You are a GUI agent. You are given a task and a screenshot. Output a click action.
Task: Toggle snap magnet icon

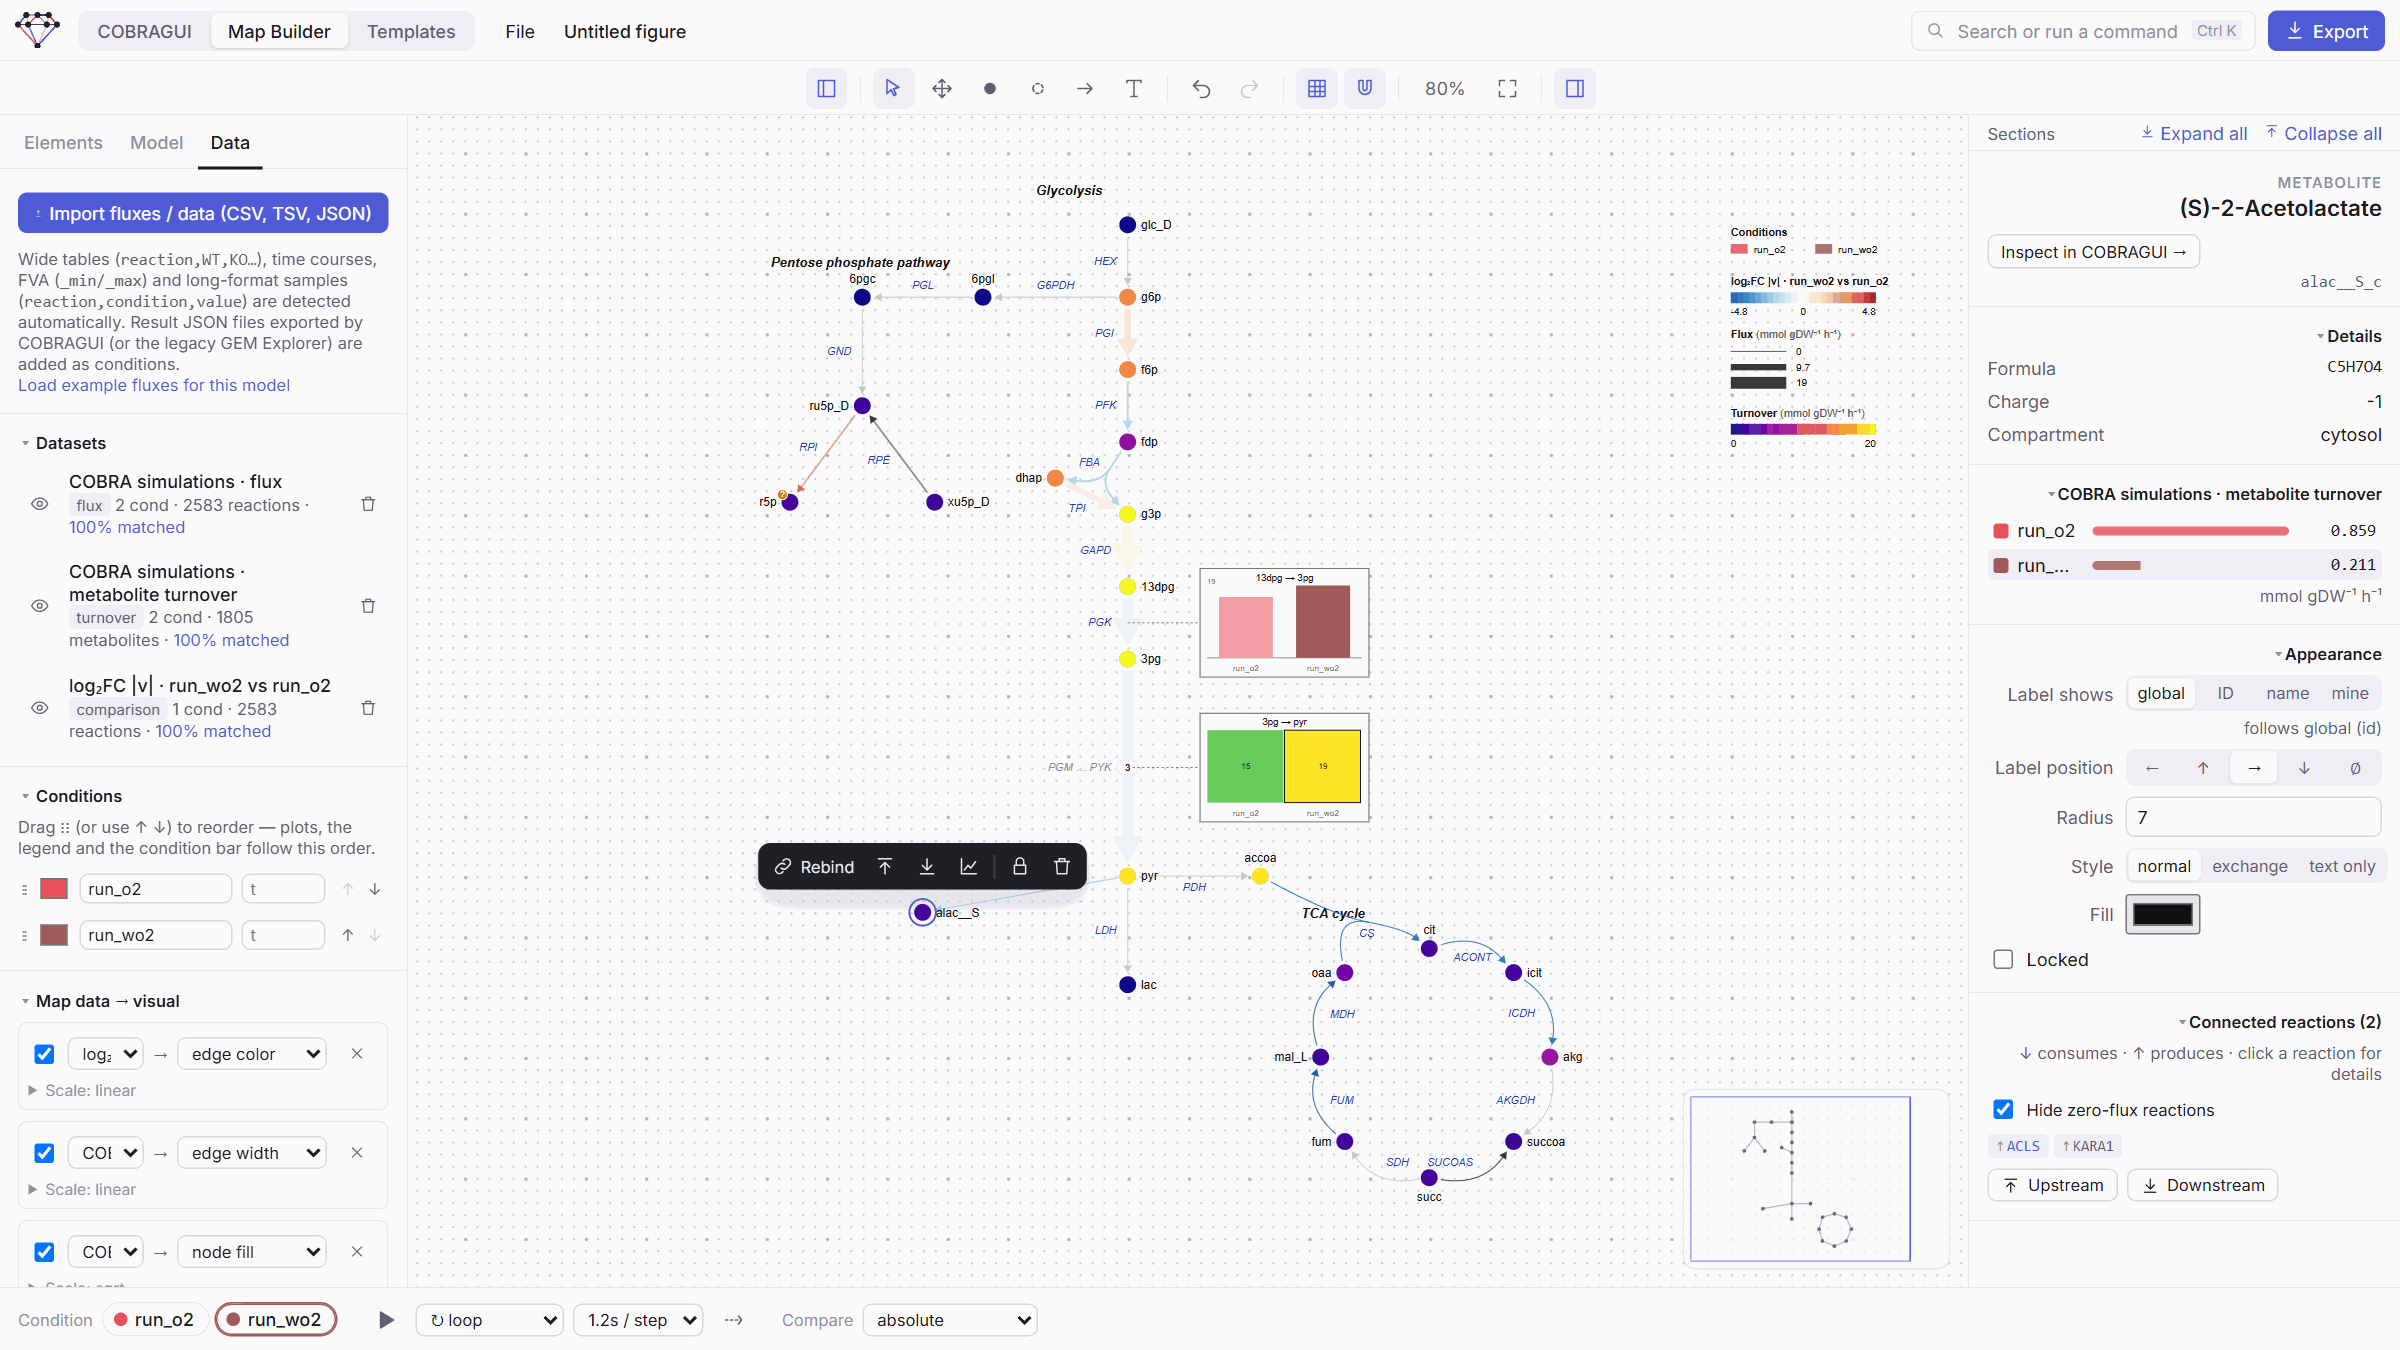point(1365,89)
